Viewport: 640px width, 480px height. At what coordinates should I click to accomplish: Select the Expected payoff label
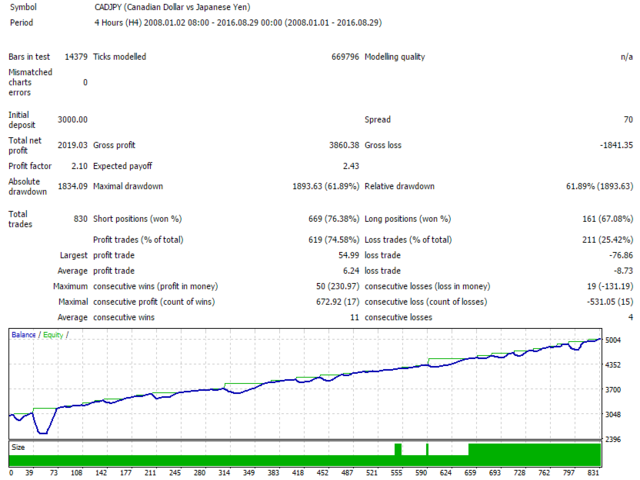tap(122, 166)
